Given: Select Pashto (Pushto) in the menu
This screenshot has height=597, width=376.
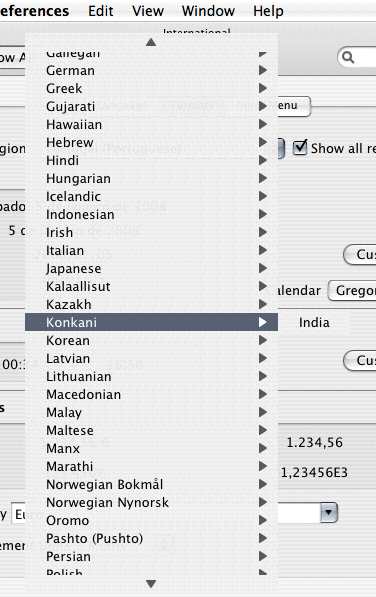Looking at the screenshot, I should coord(151,538).
